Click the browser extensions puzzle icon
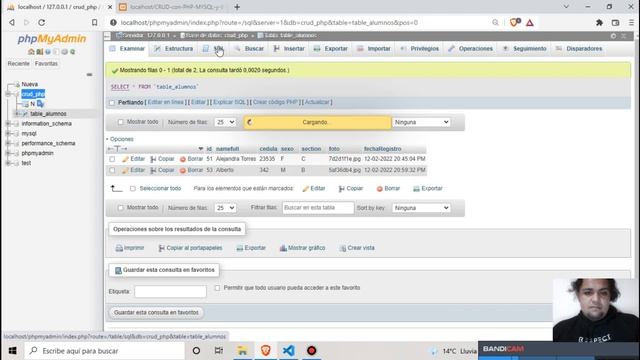This screenshot has height=360, width=640. (599, 23)
